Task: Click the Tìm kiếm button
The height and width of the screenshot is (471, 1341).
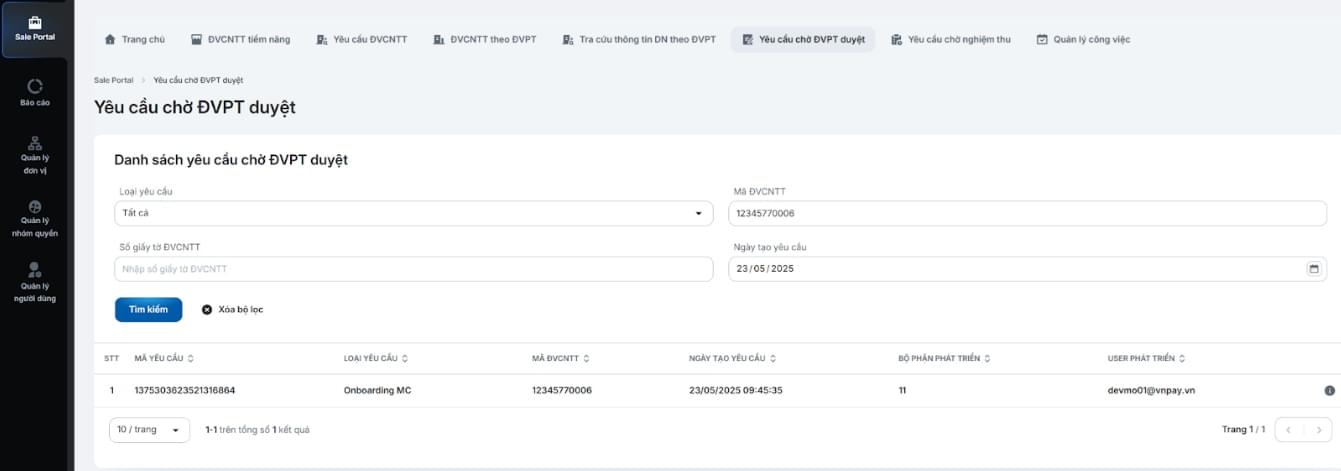Action: point(148,310)
